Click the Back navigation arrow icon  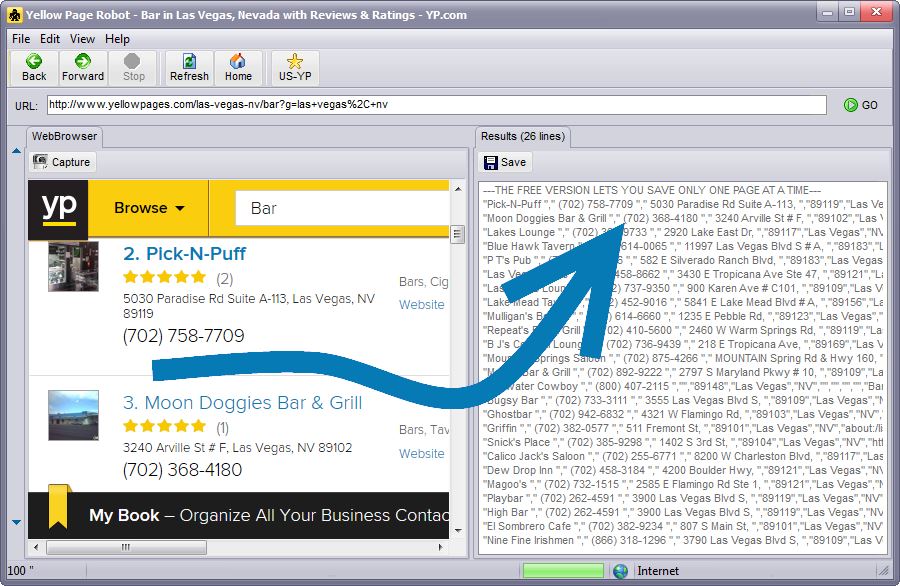click(x=34, y=62)
